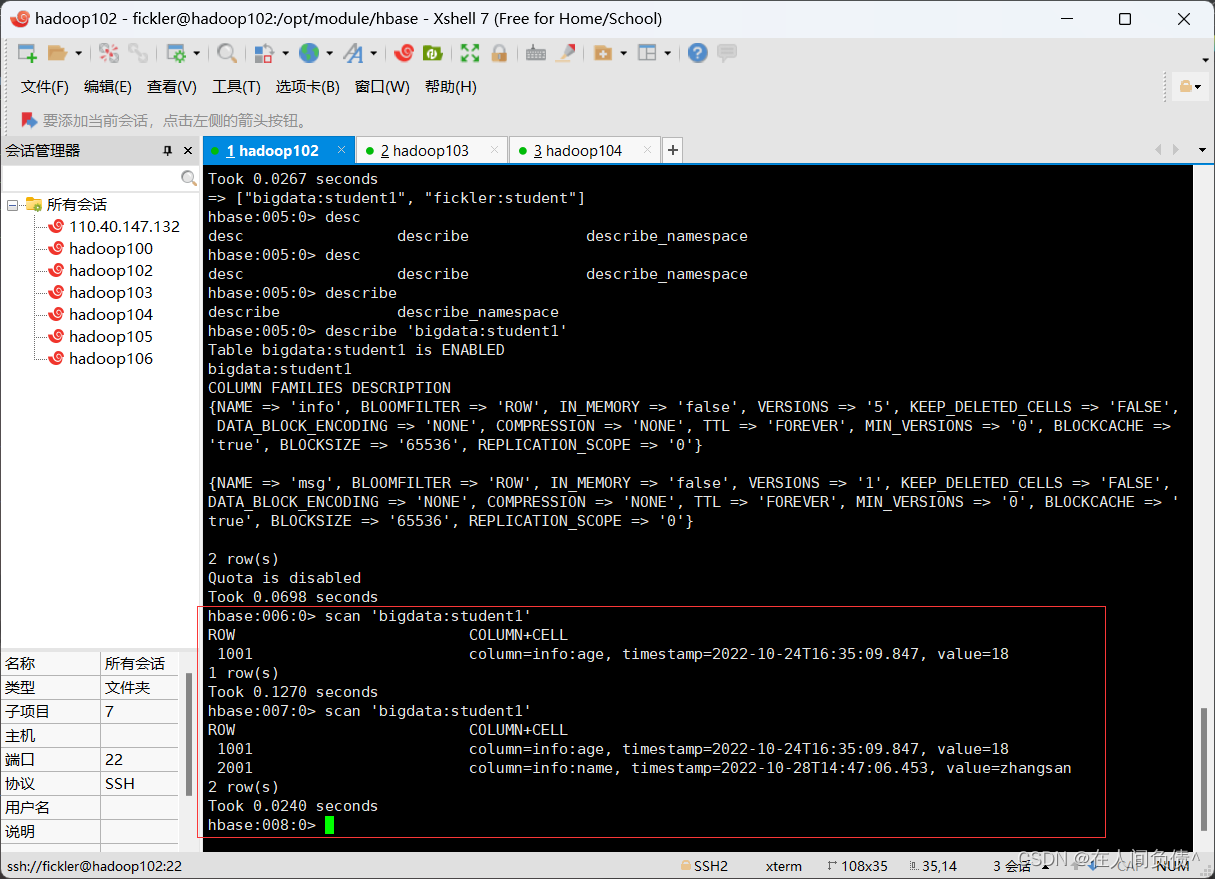Viewport: 1215px width, 879px height.
Task: Open dropdown next to font icon
Action: click(374, 53)
